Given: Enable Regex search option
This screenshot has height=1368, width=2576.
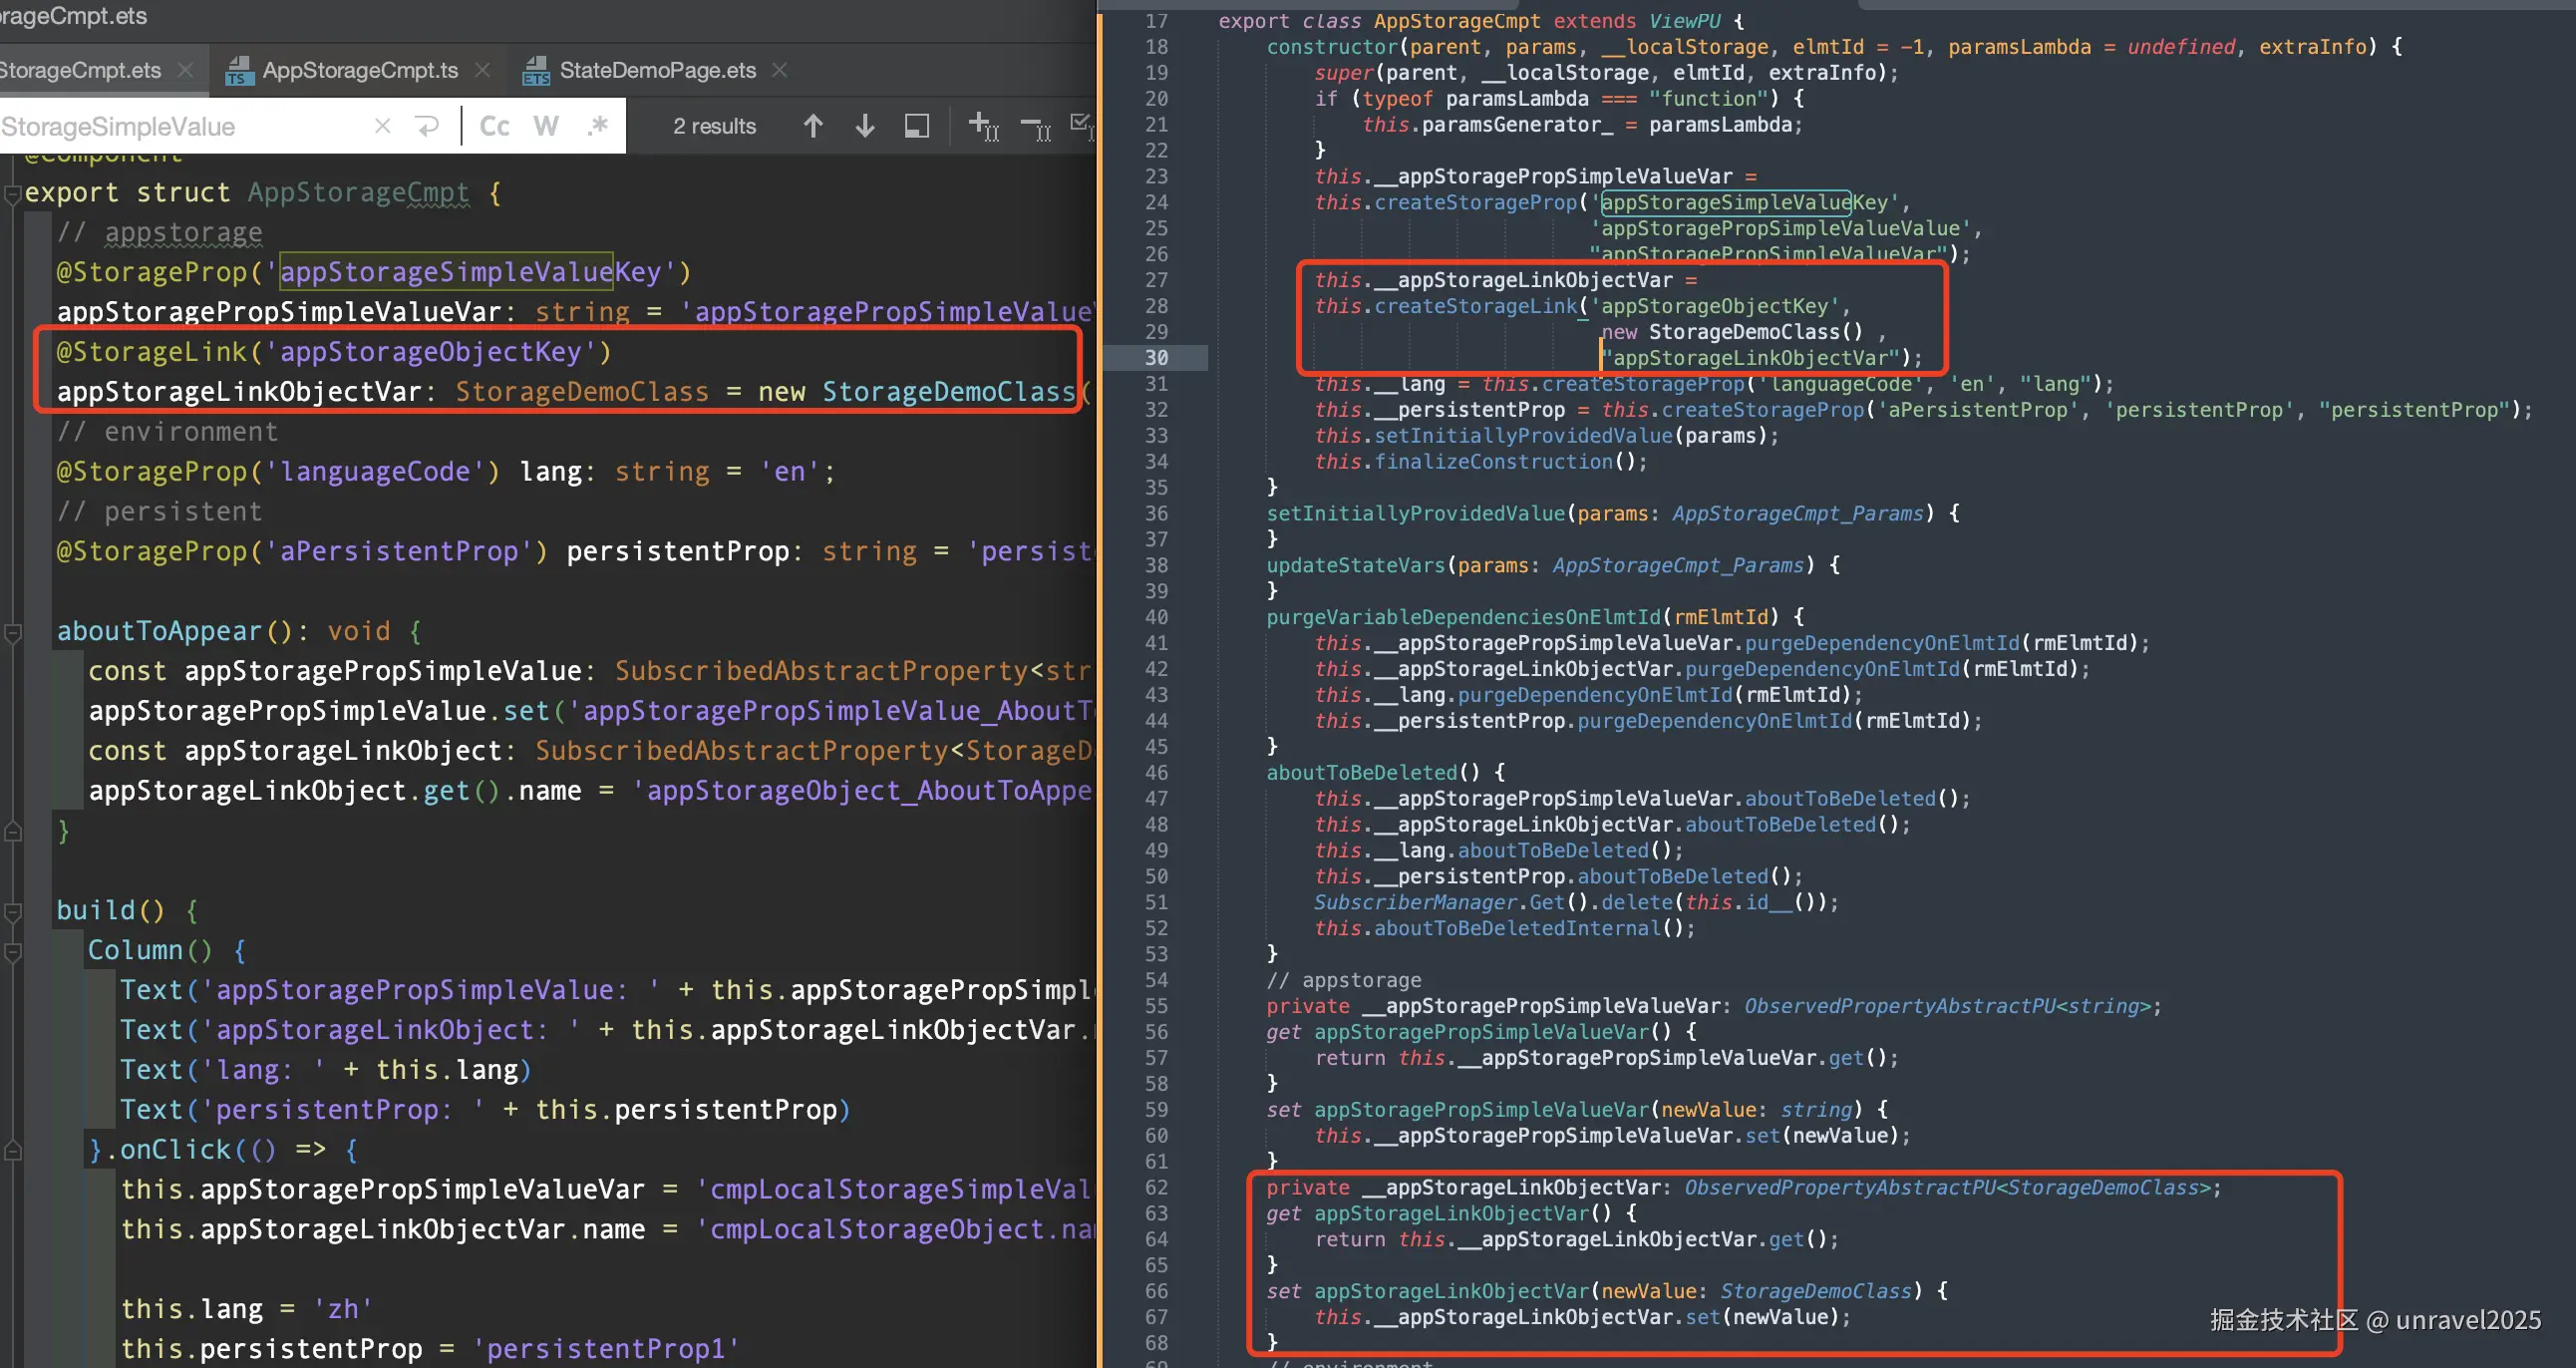Looking at the screenshot, I should pyautogui.click(x=598, y=126).
